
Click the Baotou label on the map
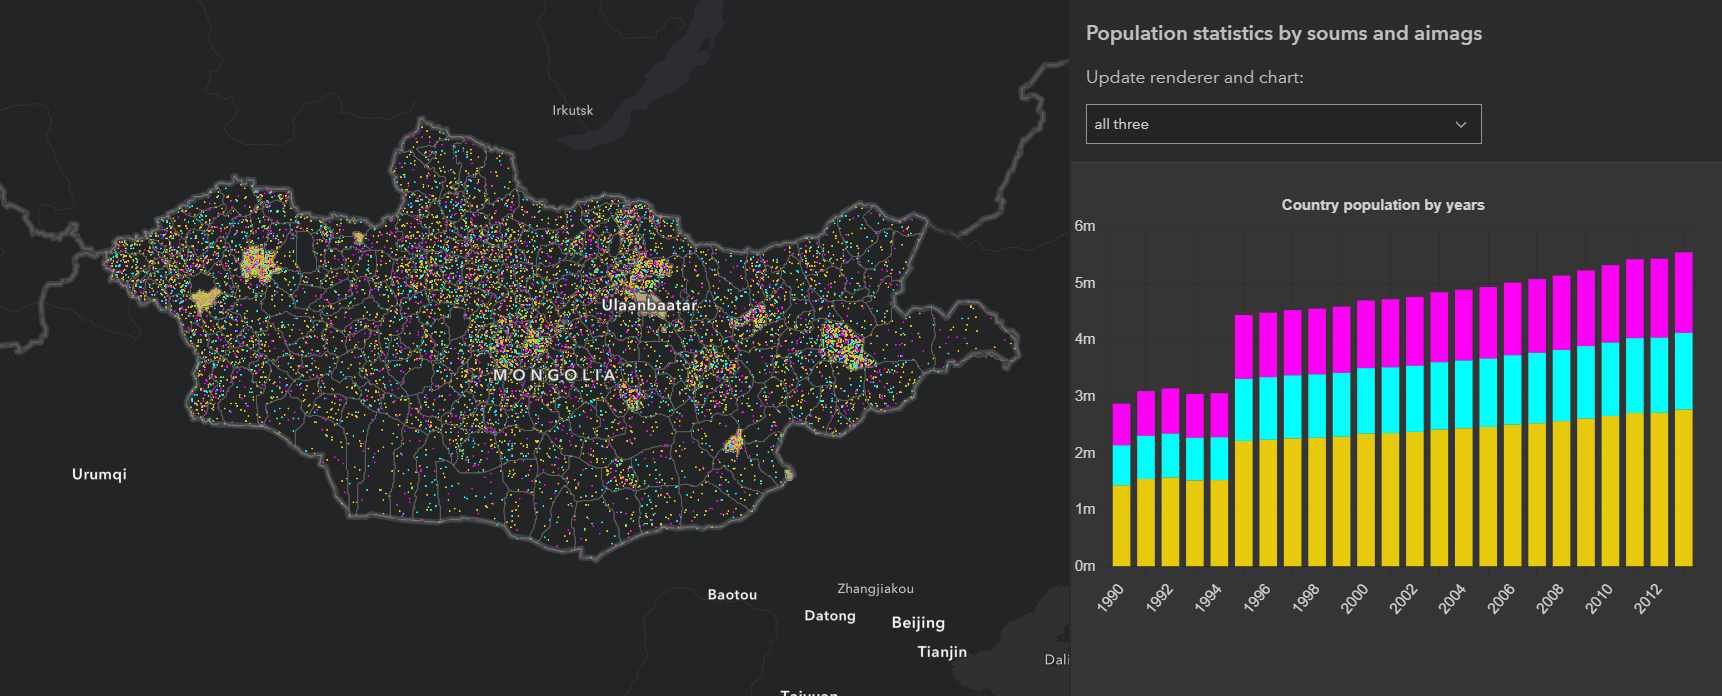pos(732,595)
